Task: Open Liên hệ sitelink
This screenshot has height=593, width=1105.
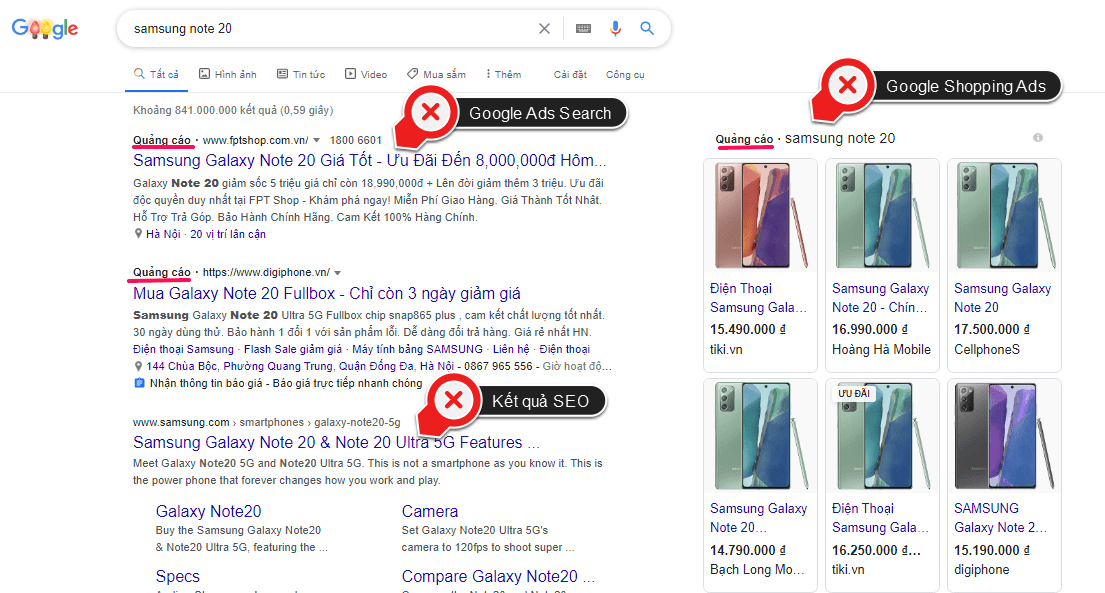Action: 511,349
